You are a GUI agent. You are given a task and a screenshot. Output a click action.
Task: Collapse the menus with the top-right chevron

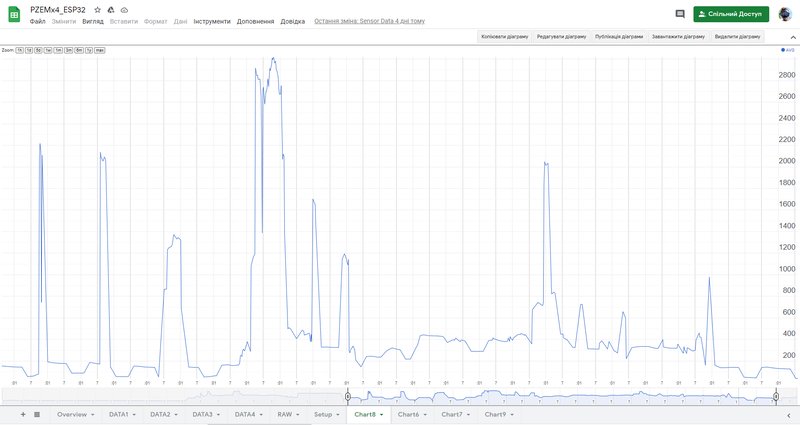(793, 37)
